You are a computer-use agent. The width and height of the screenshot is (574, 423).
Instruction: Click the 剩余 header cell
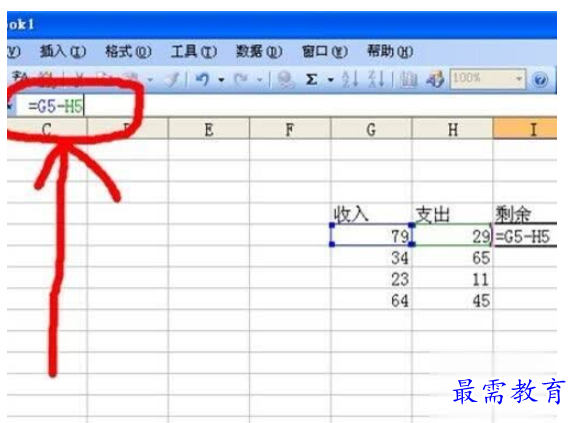pyautogui.click(x=525, y=214)
